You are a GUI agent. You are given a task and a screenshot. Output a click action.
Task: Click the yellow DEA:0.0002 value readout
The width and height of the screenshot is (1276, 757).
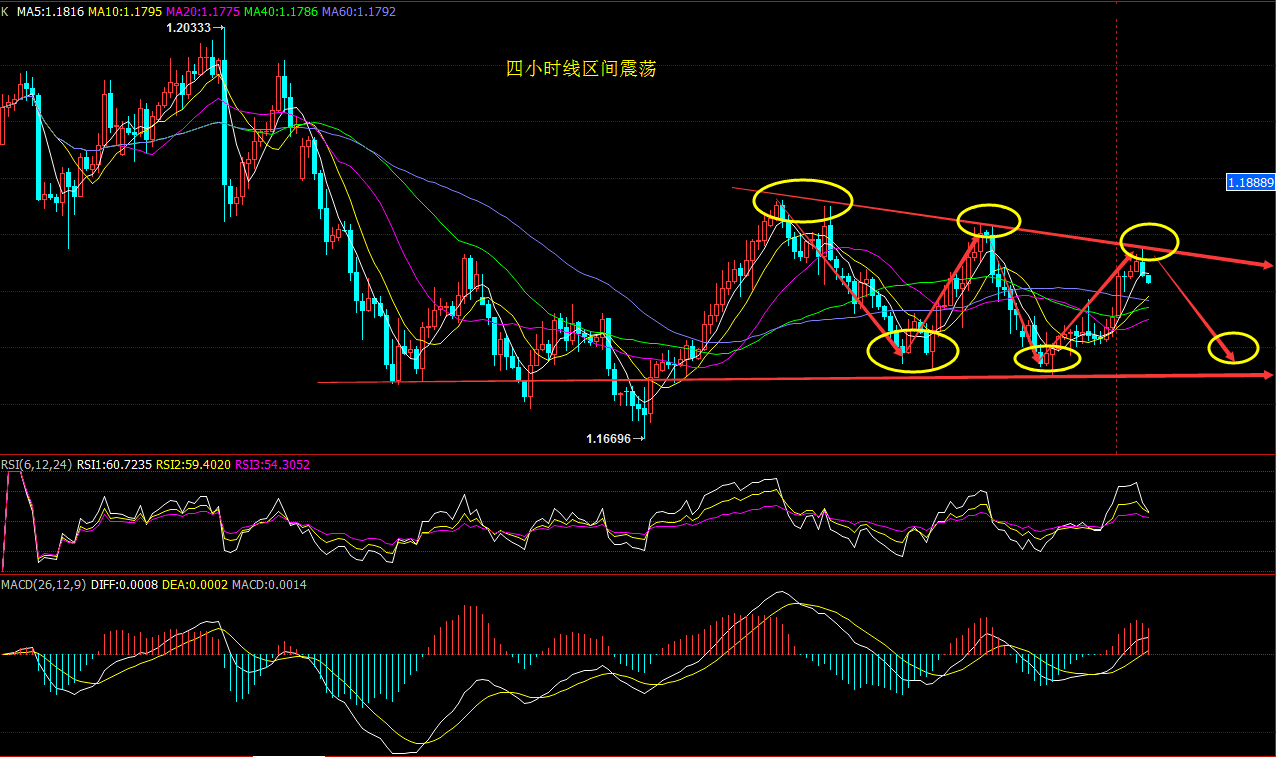(195, 584)
